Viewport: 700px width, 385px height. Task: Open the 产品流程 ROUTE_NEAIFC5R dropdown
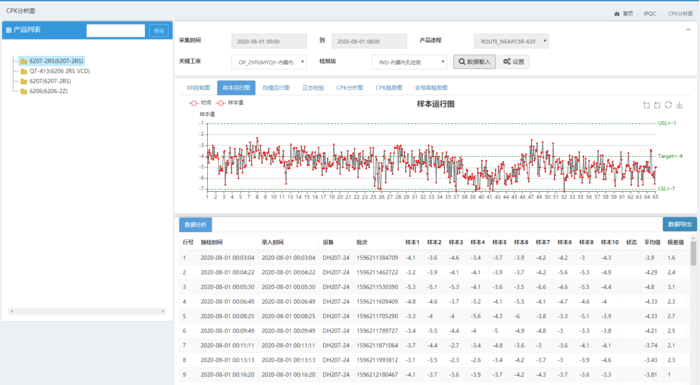pyautogui.click(x=511, y=41)
